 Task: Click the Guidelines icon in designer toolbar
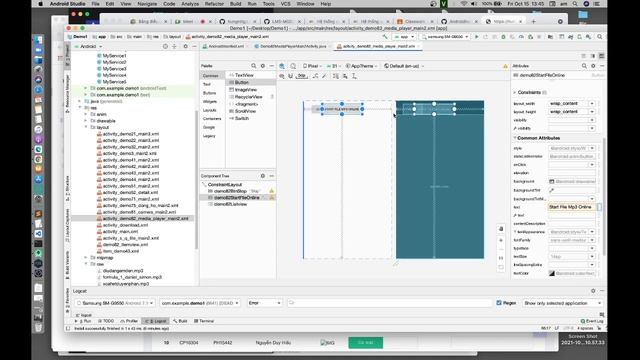coord(354,76)
